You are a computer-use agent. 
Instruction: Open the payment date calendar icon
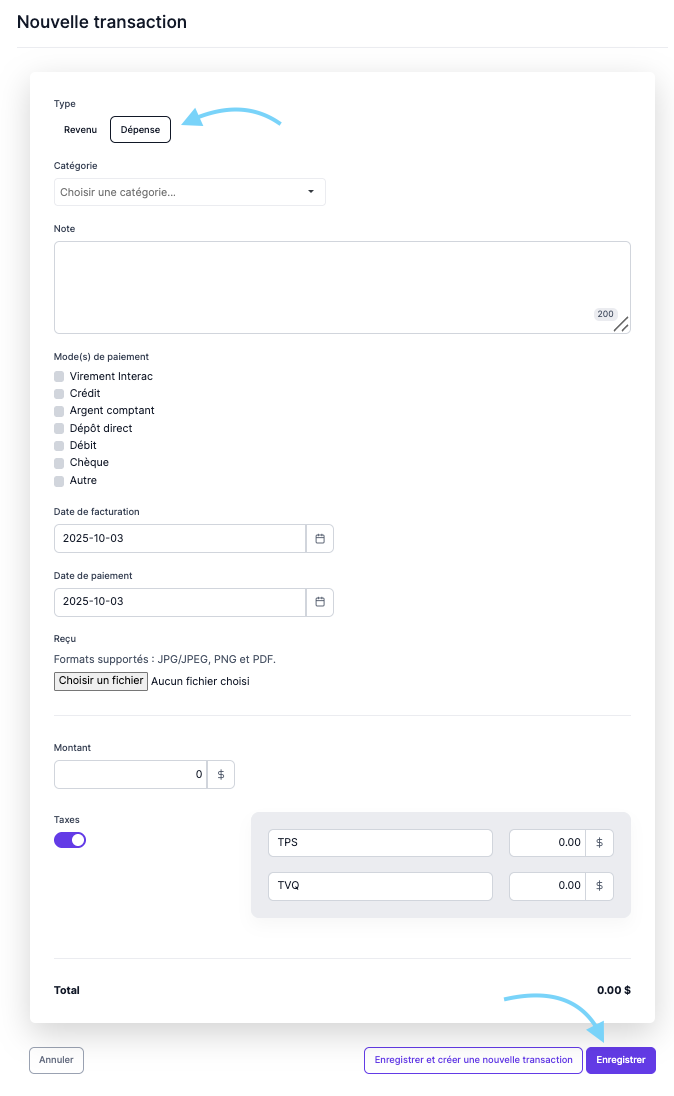point(320,602)
